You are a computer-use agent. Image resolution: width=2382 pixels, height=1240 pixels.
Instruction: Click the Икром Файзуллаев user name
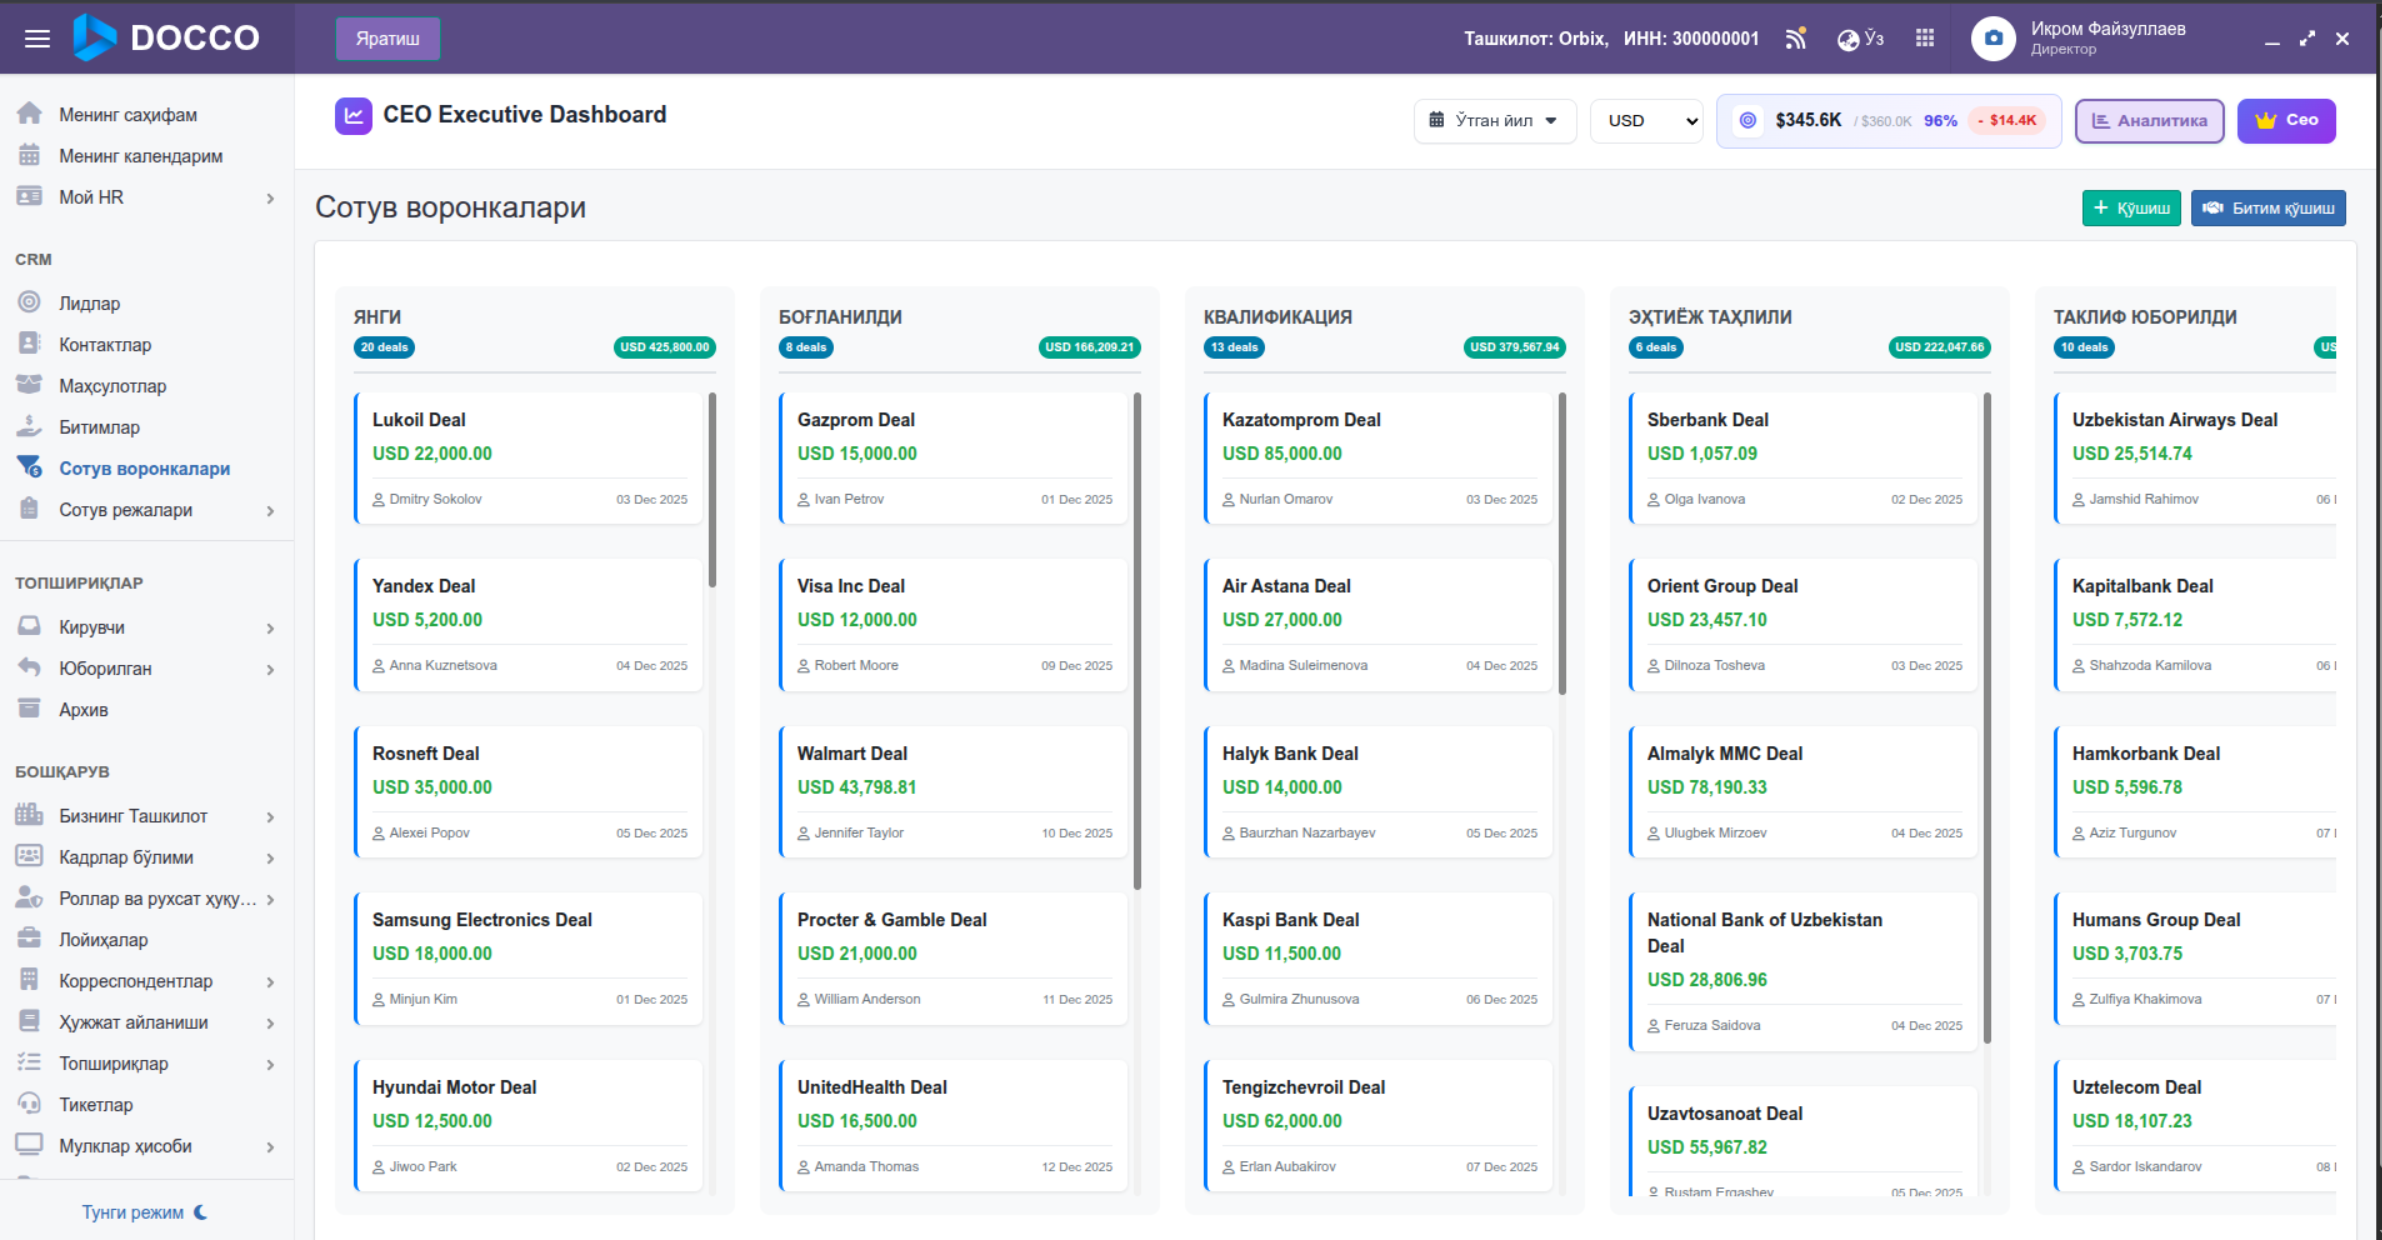pyautogui.click(x=2108, y=29)
